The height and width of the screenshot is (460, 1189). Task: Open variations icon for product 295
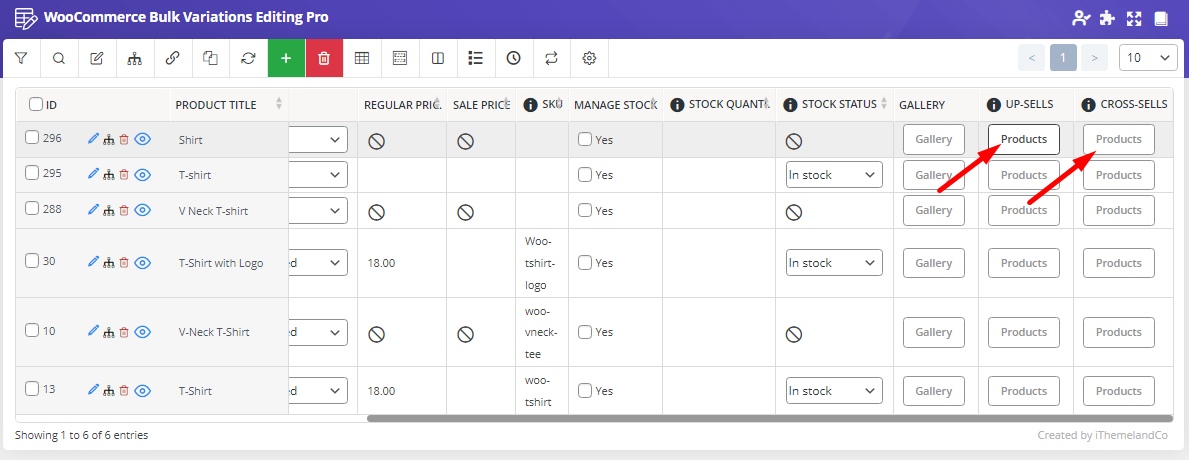(x=109, y=174)
